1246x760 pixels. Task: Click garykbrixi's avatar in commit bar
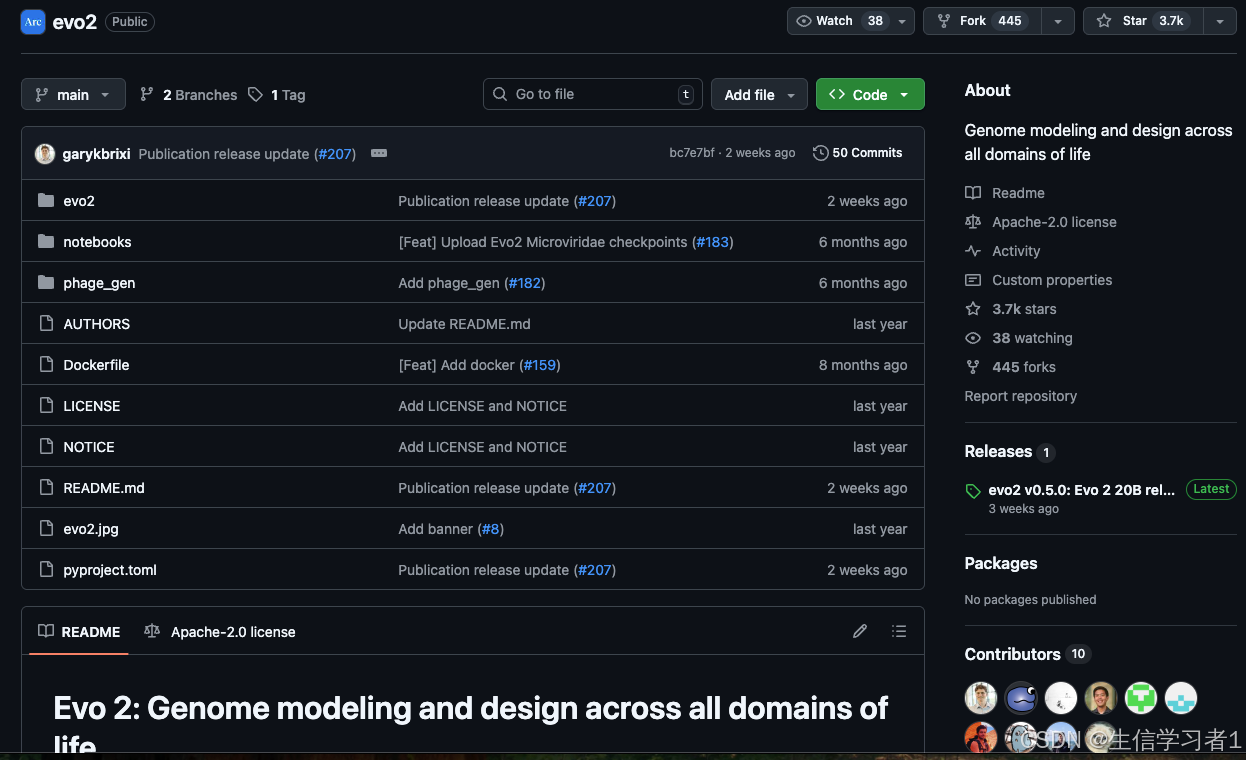[x=45, y=153]
